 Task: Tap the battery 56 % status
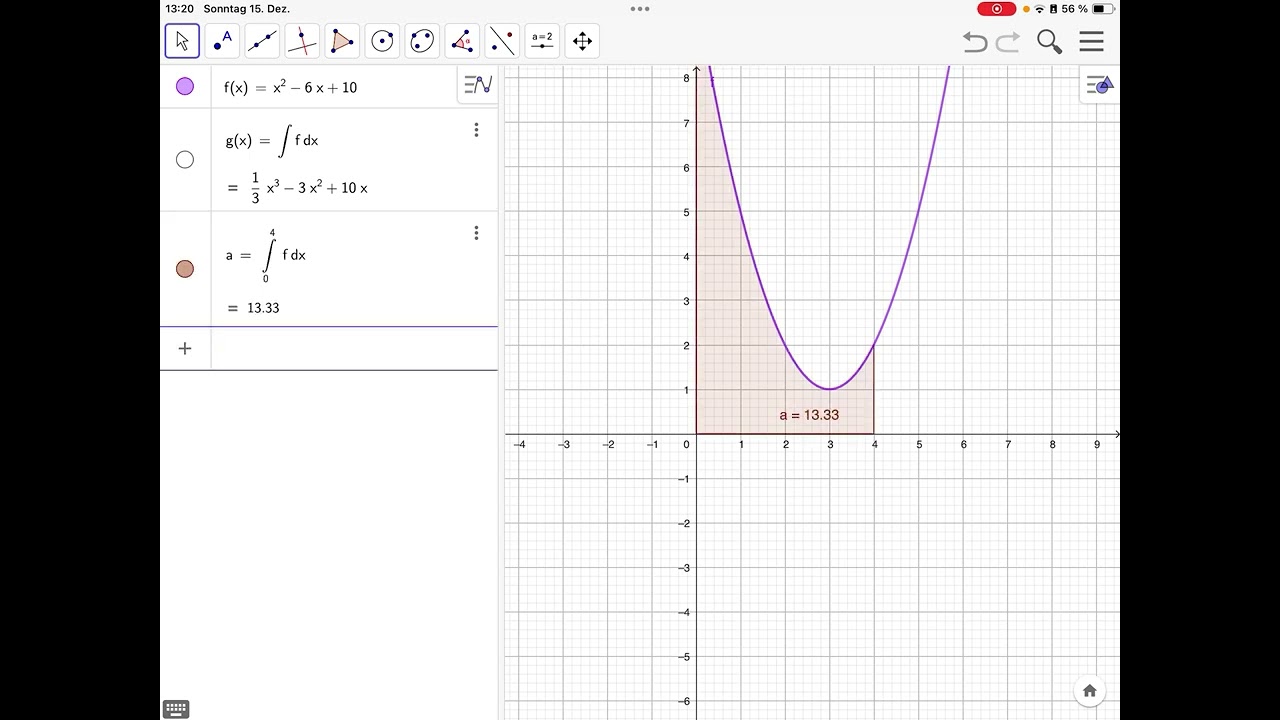[1089, 9]
